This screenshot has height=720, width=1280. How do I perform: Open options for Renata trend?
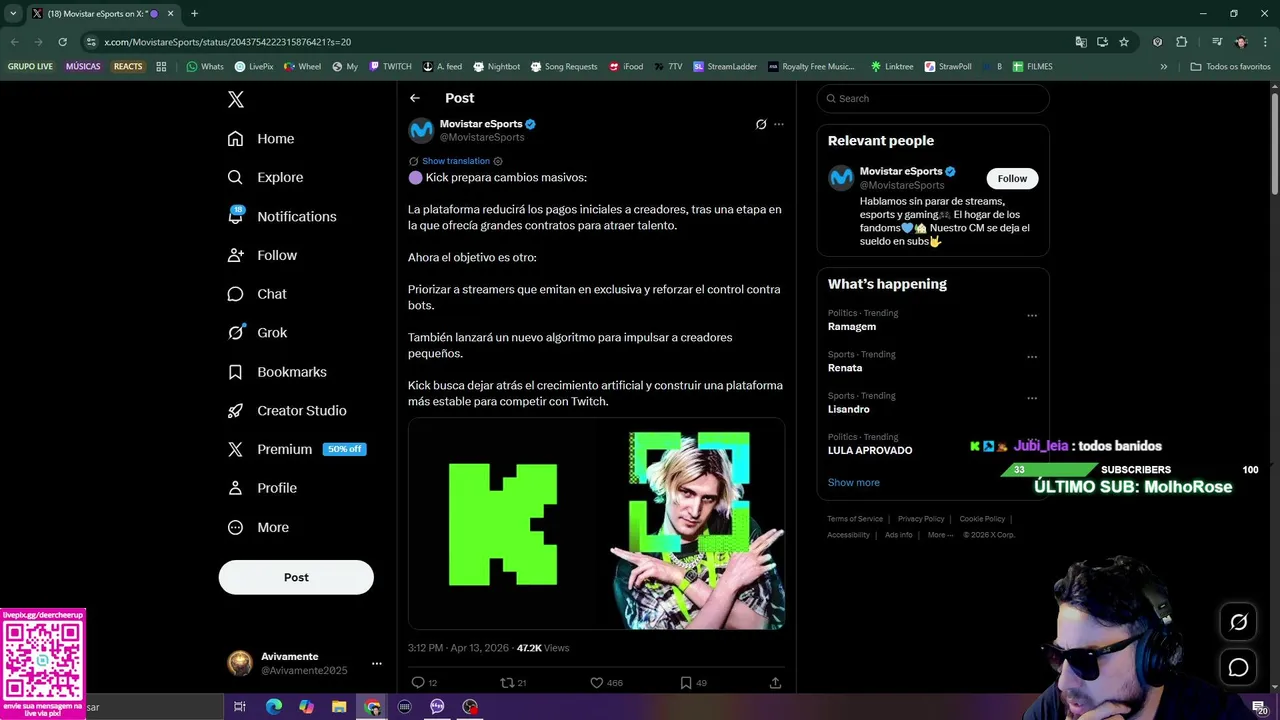coord(1032,357)
